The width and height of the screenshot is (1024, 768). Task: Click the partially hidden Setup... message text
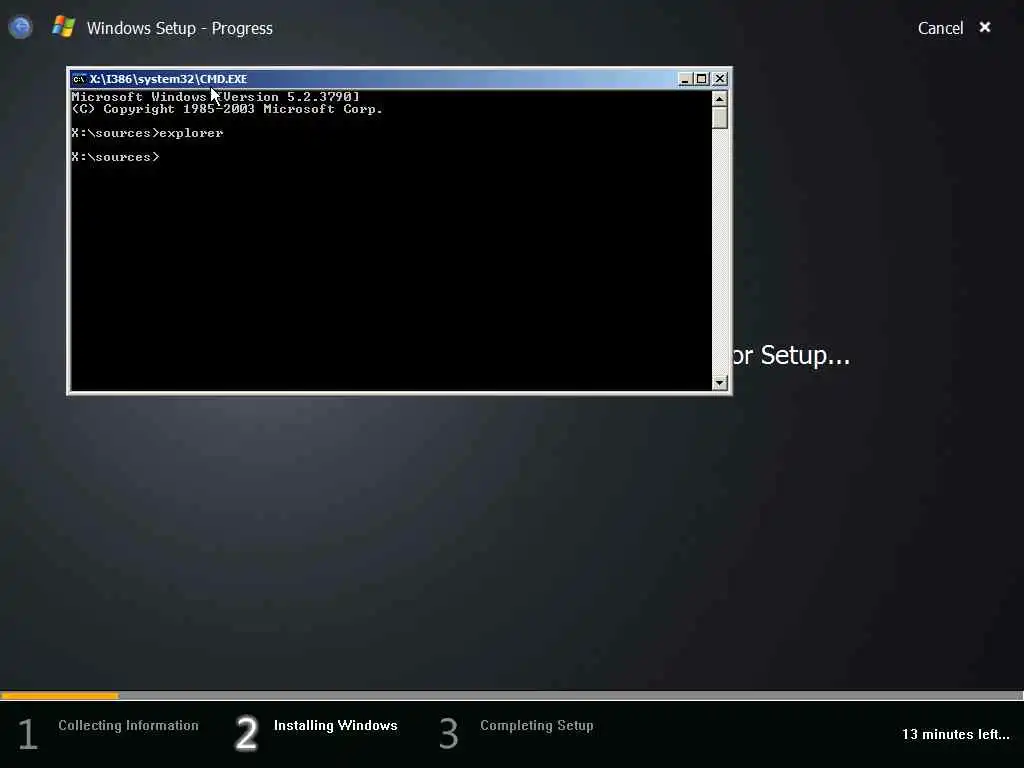coord(792,355)
